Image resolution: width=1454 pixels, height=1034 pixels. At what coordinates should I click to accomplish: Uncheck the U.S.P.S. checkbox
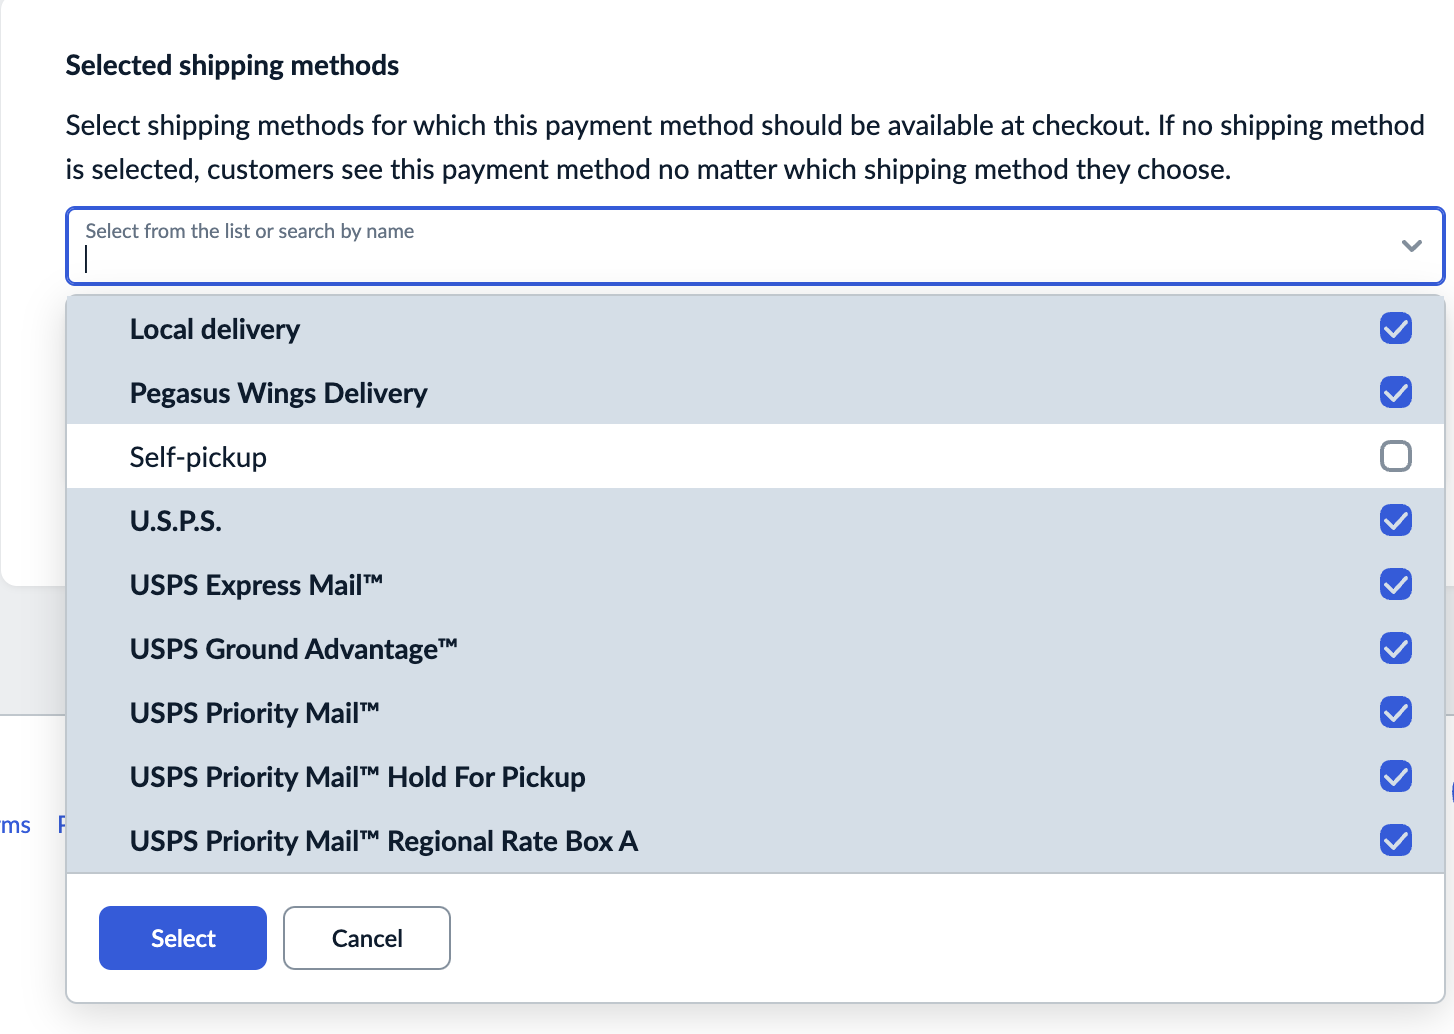tap(1396, 520)
